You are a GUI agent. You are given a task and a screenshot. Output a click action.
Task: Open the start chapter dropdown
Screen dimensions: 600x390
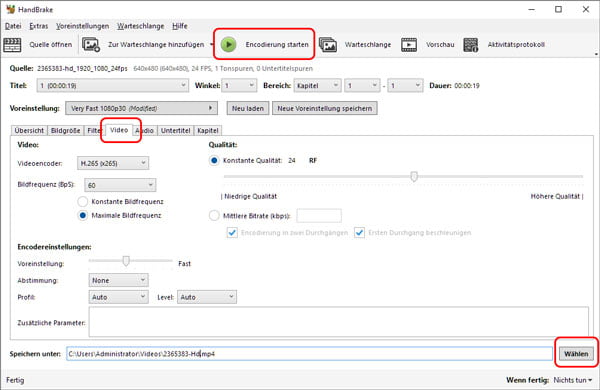pyautogui.click(x=362, y=85)
